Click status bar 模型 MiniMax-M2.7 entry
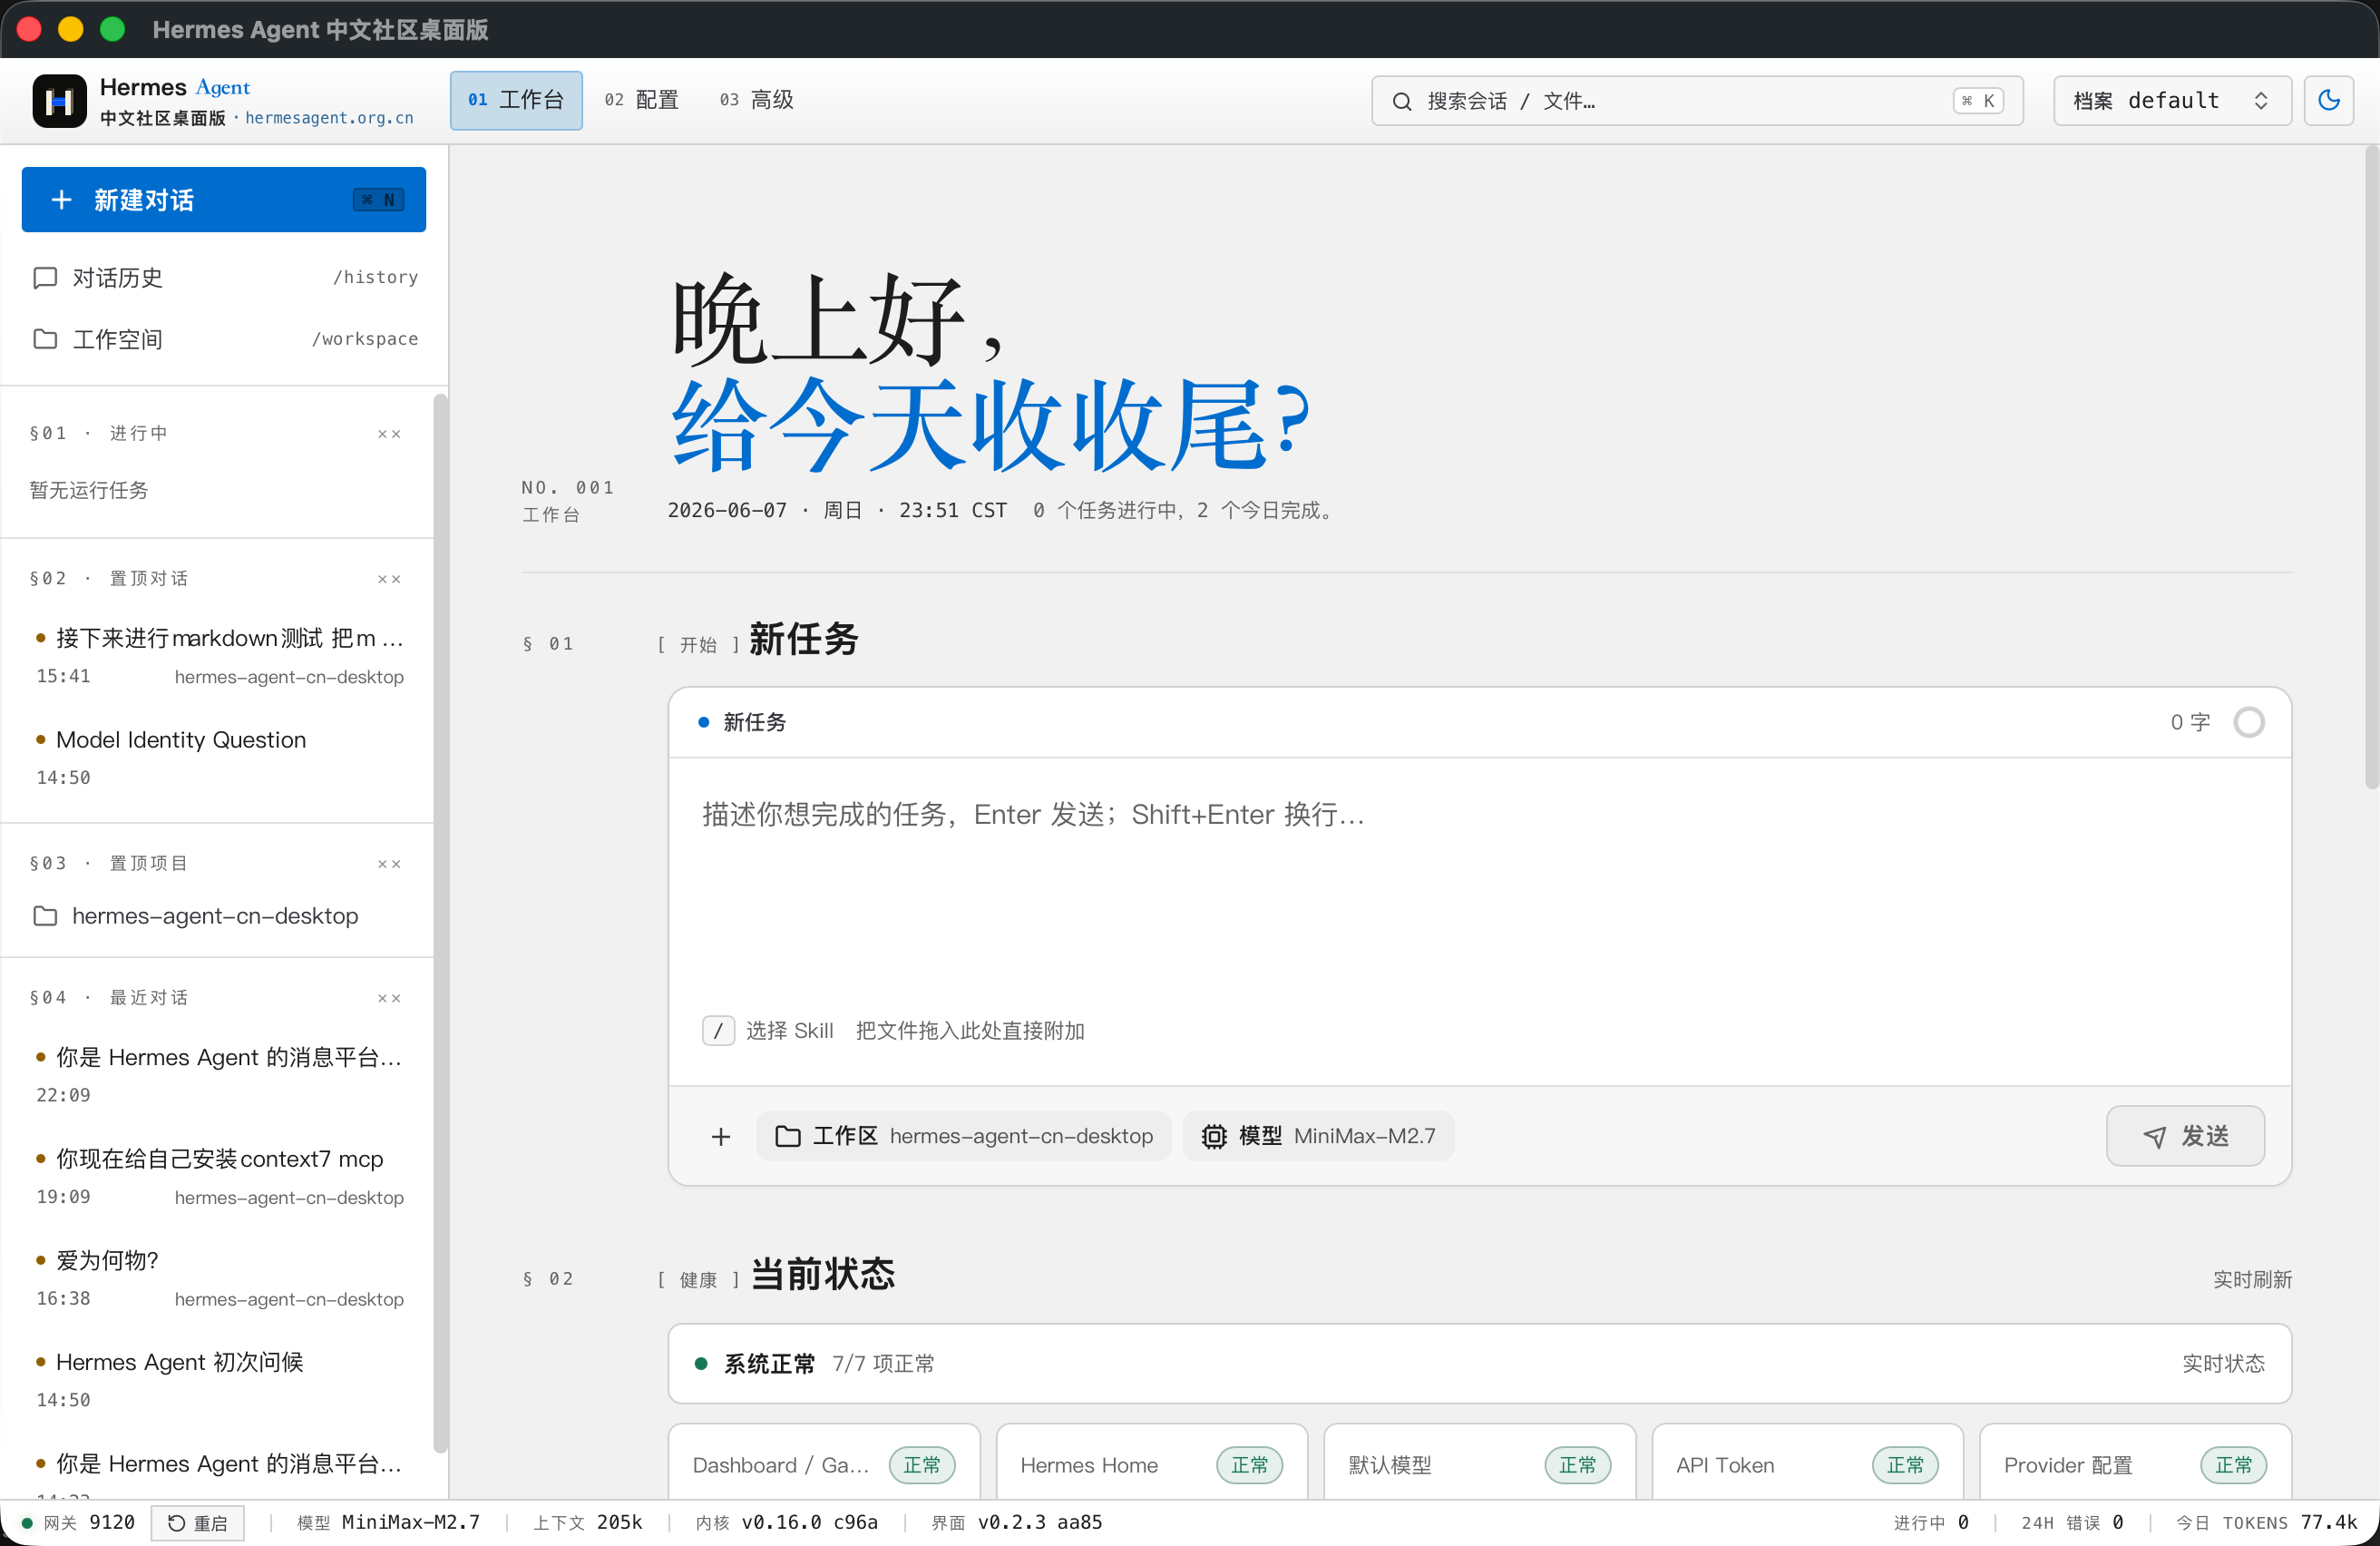2380x1546 pixels. 388,1522
